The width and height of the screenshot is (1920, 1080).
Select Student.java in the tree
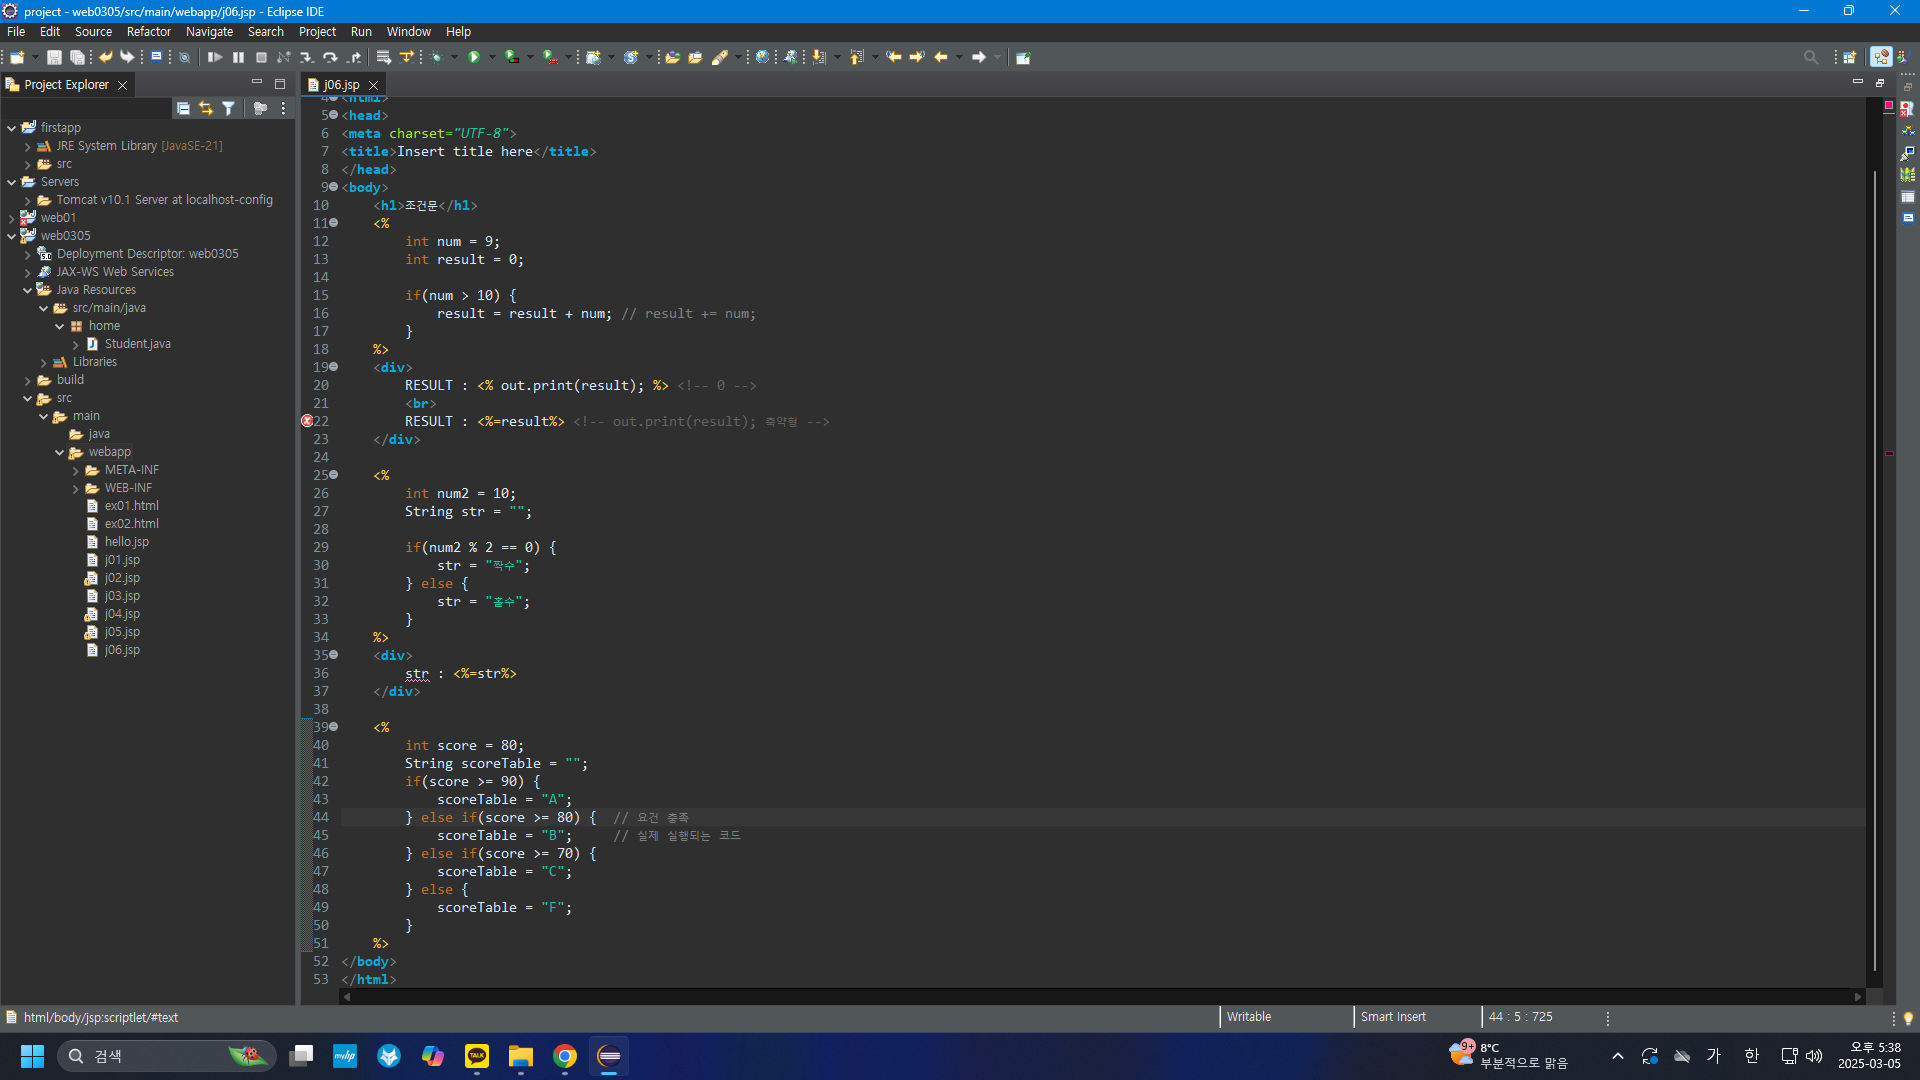[x=137, y=344]
